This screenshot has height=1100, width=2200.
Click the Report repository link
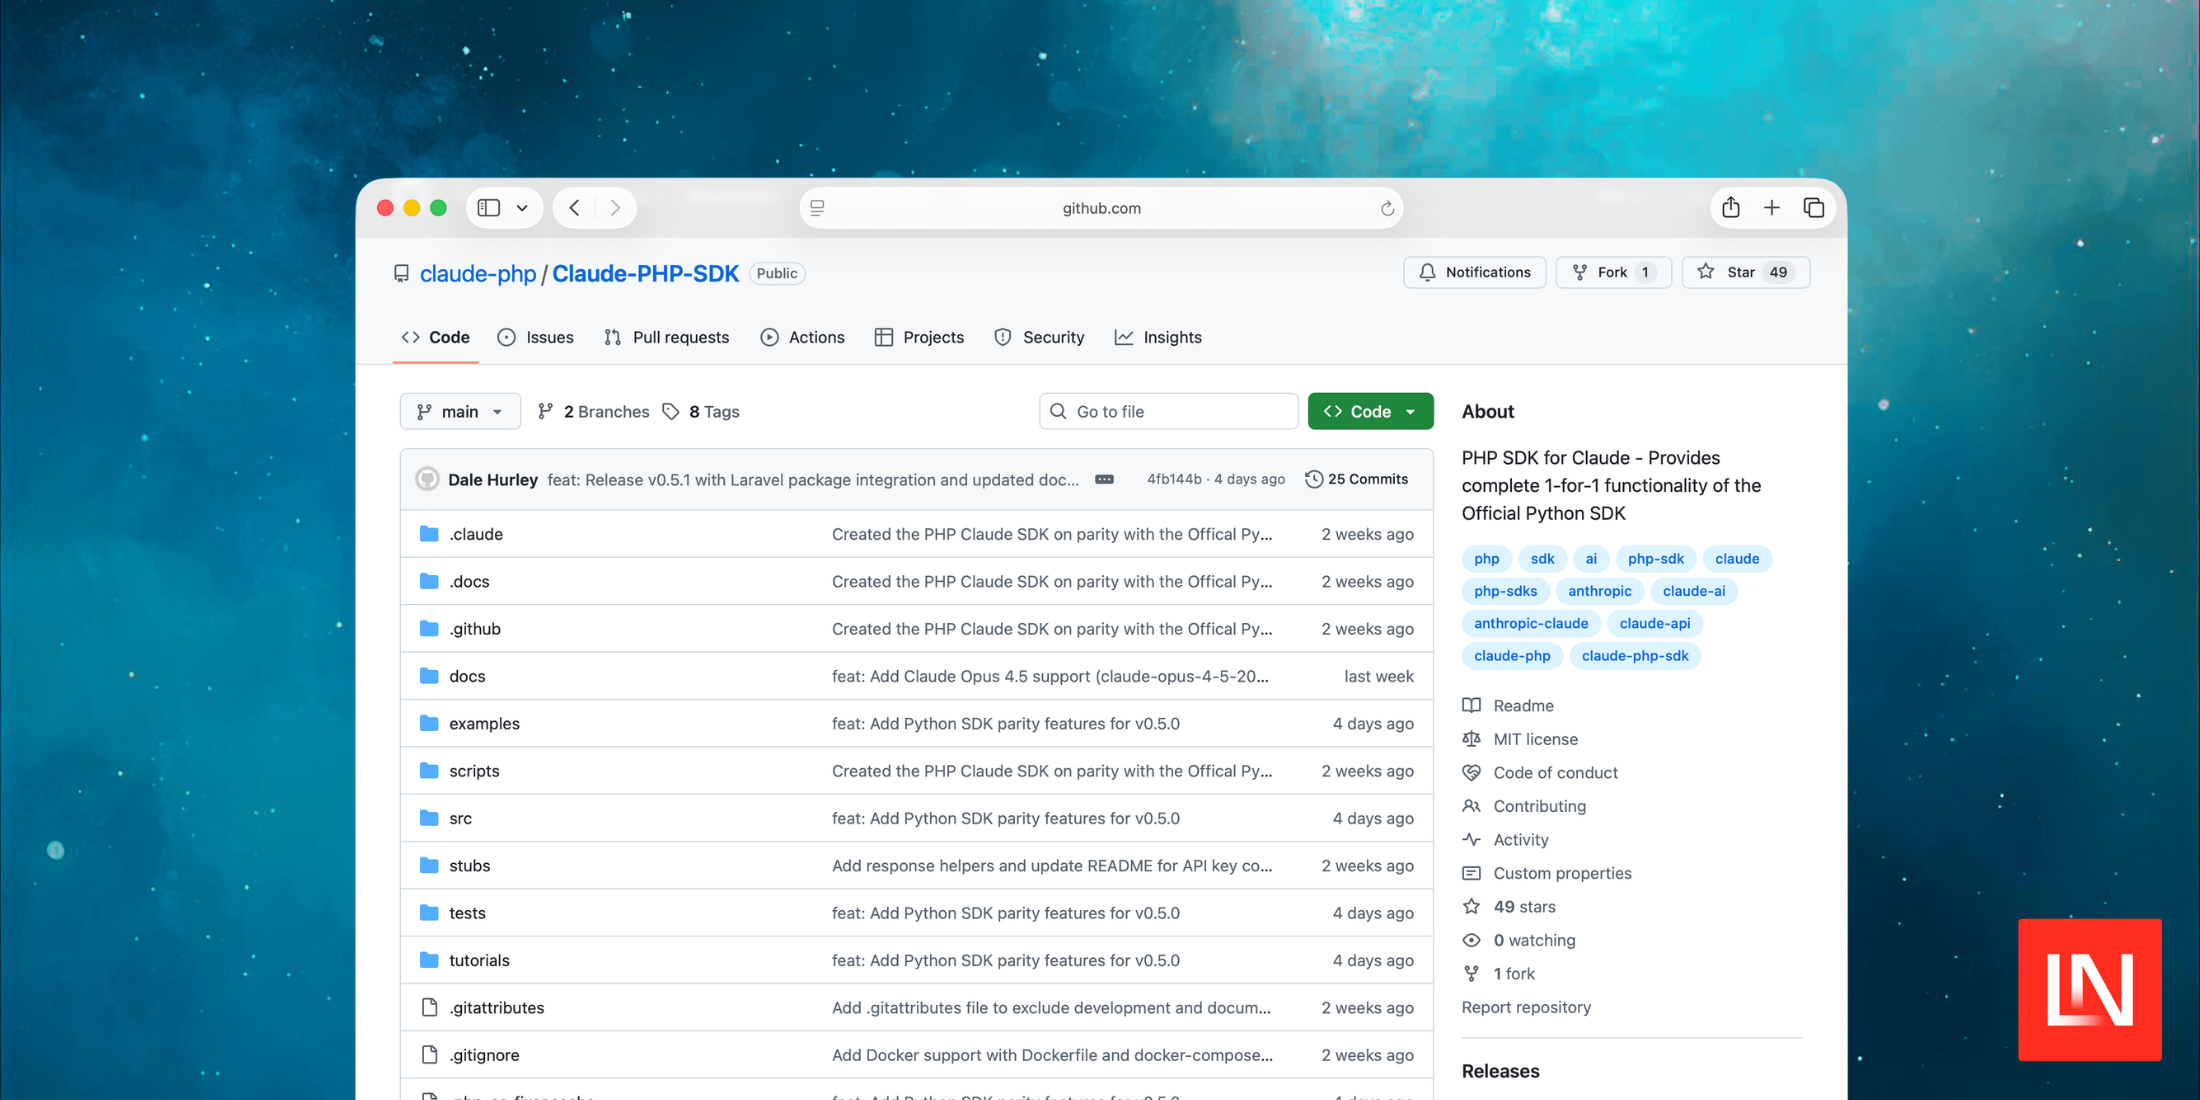pyautogui.click(x=1526, y=1007)
